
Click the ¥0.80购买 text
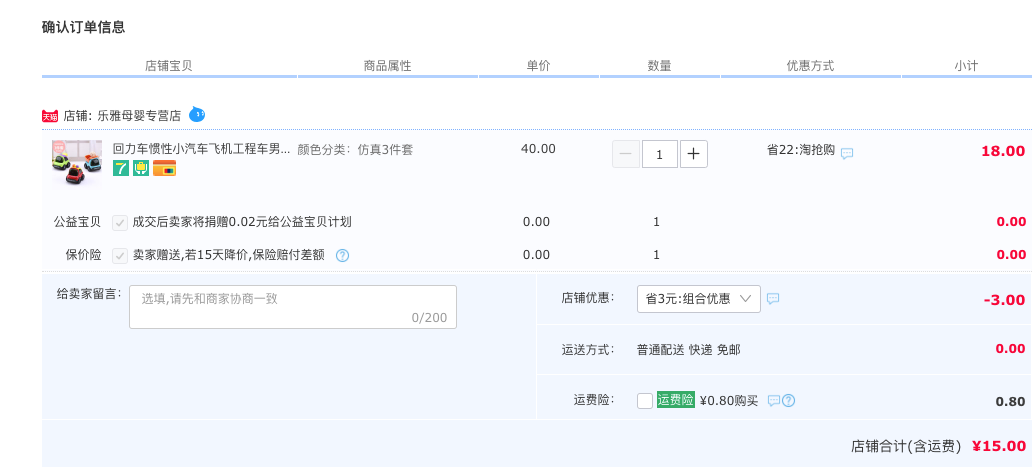pos(729,400)
